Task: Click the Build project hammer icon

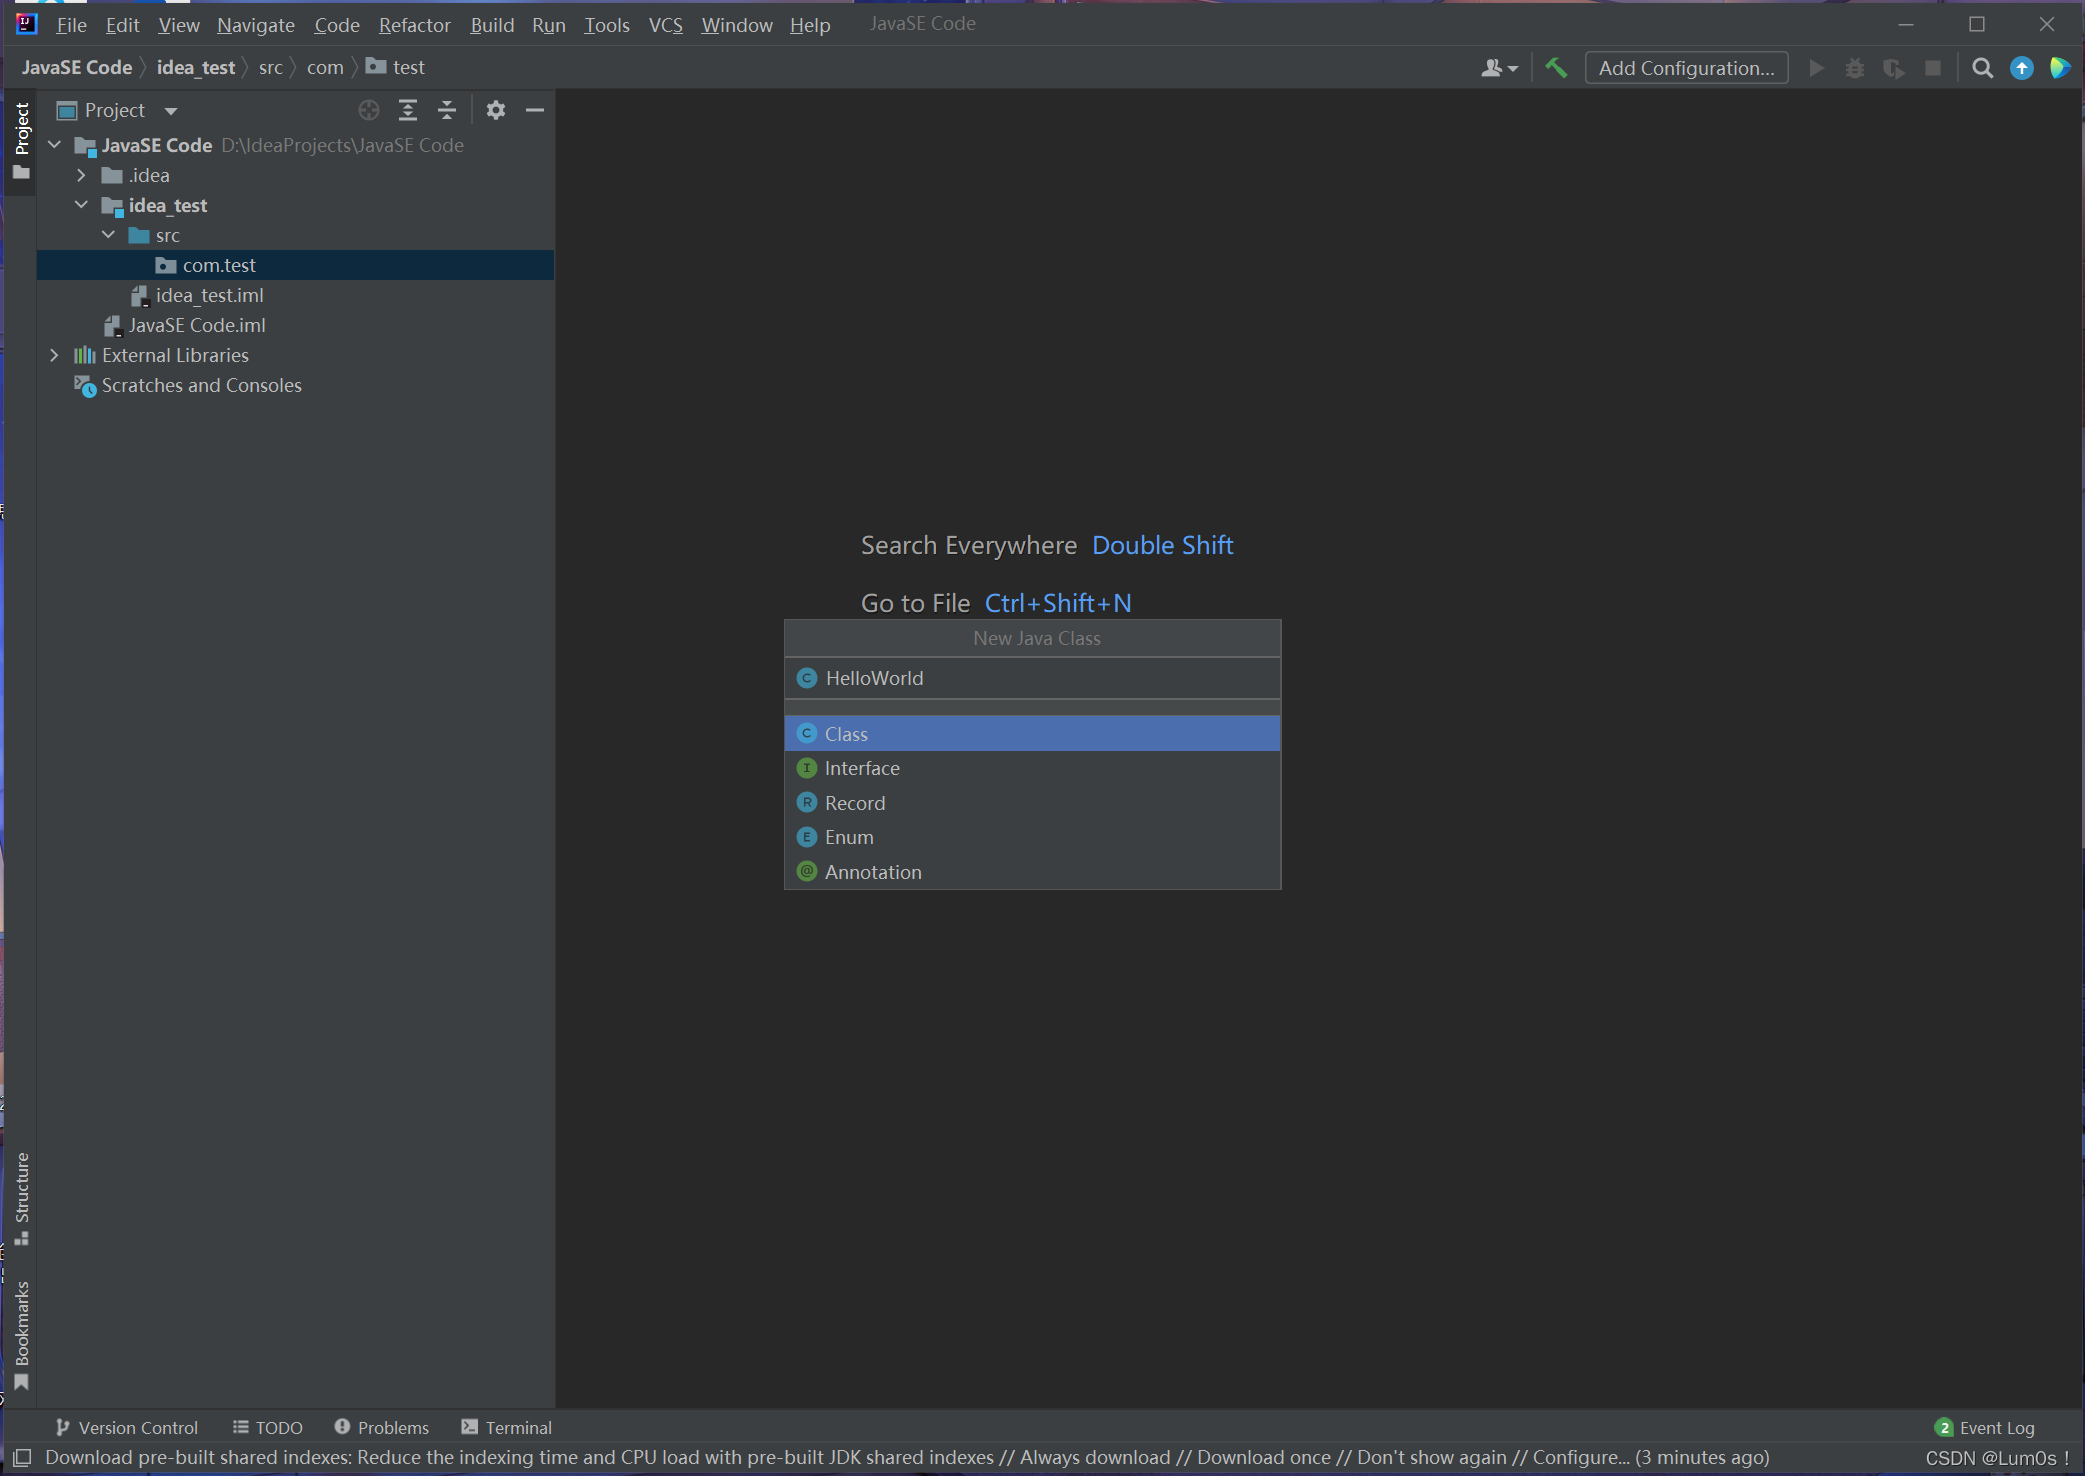Action: tap(1556, 68)
